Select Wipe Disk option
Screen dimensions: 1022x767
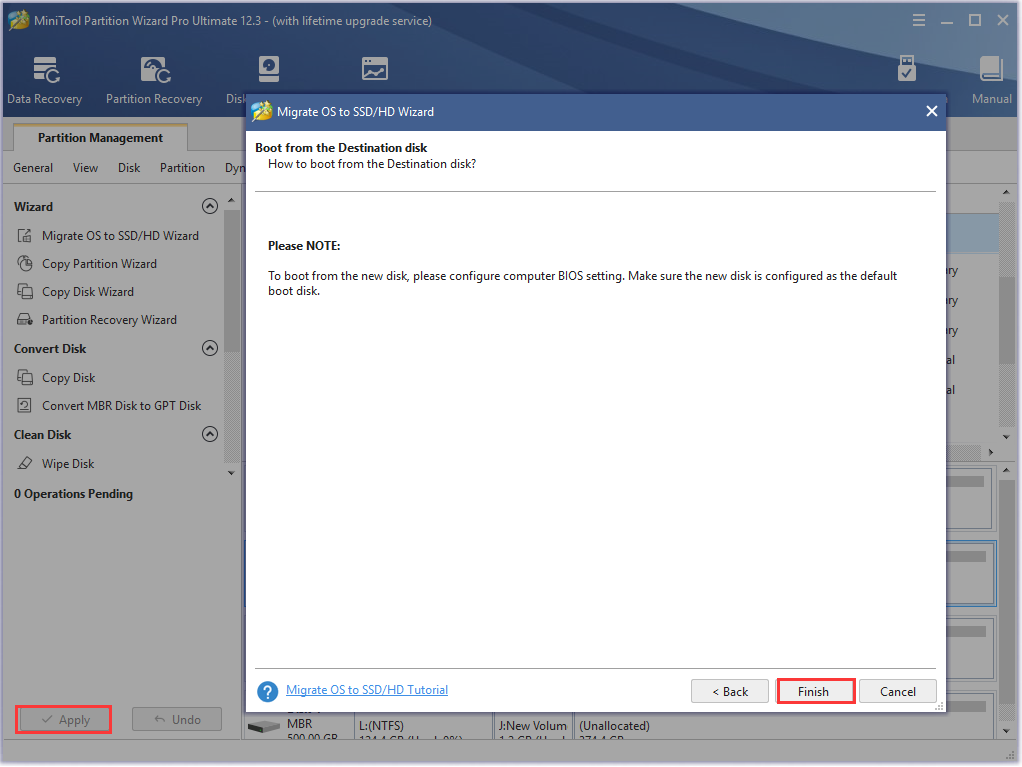(x=68, y=463)
